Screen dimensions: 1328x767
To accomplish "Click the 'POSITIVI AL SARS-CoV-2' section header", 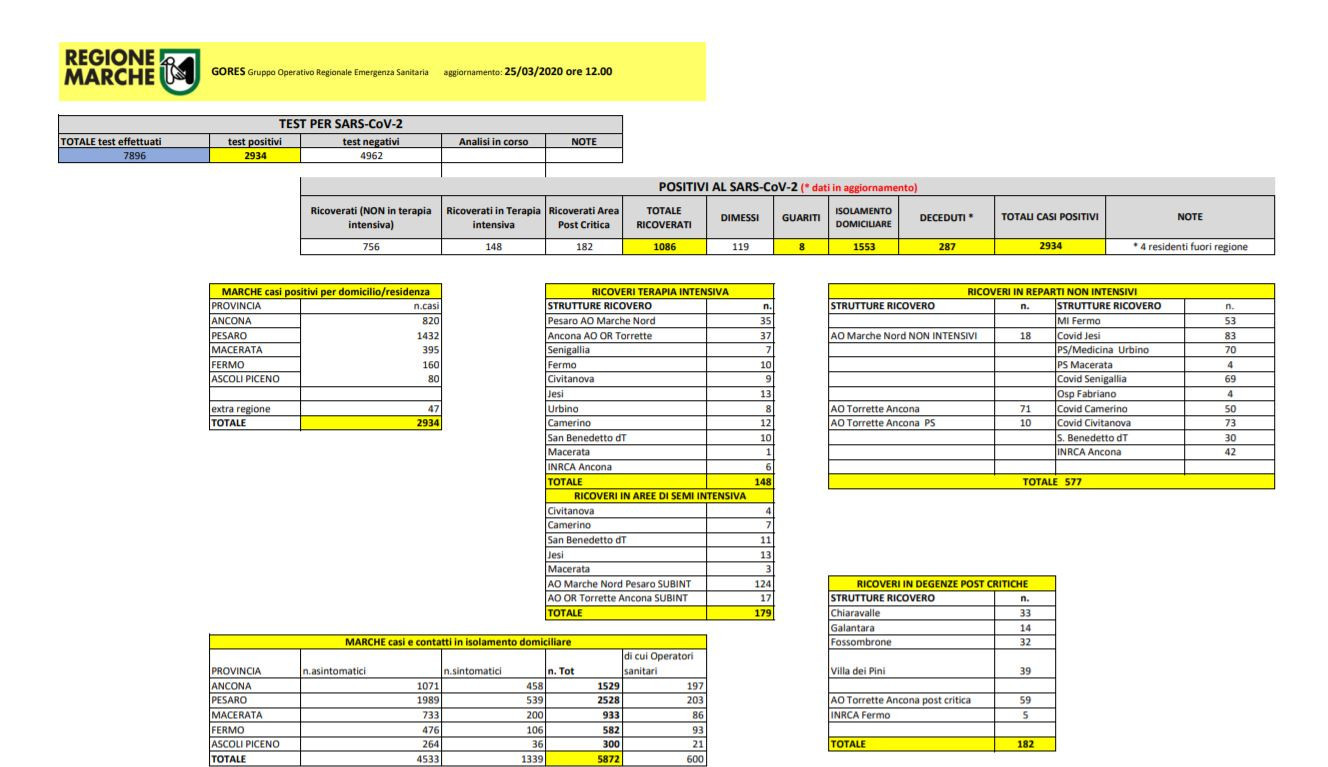I will click(788, 187).
